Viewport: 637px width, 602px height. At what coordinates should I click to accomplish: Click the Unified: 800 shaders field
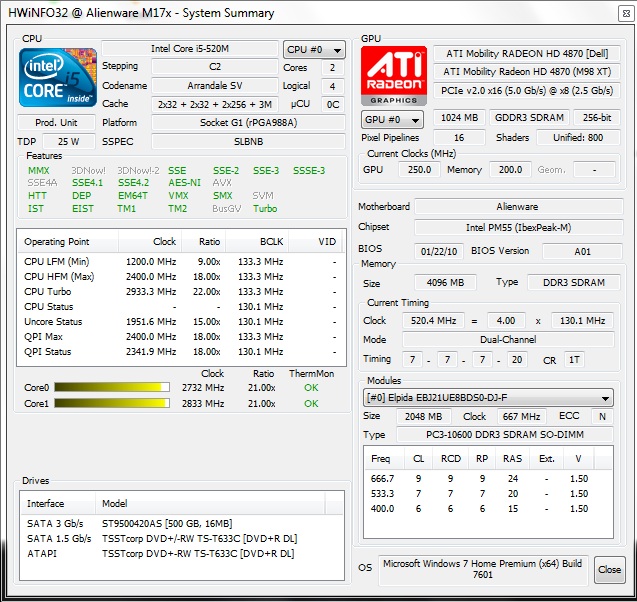(x=578, y=138)
